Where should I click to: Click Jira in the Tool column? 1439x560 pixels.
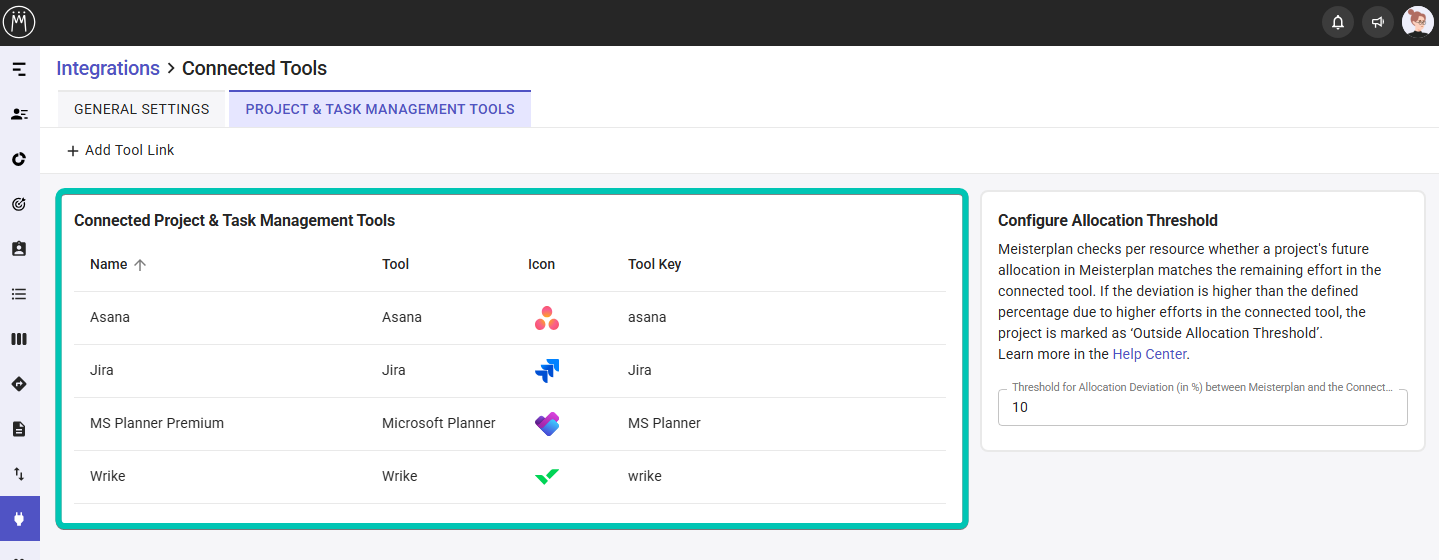pyautogui.click(x=394, y=370)
